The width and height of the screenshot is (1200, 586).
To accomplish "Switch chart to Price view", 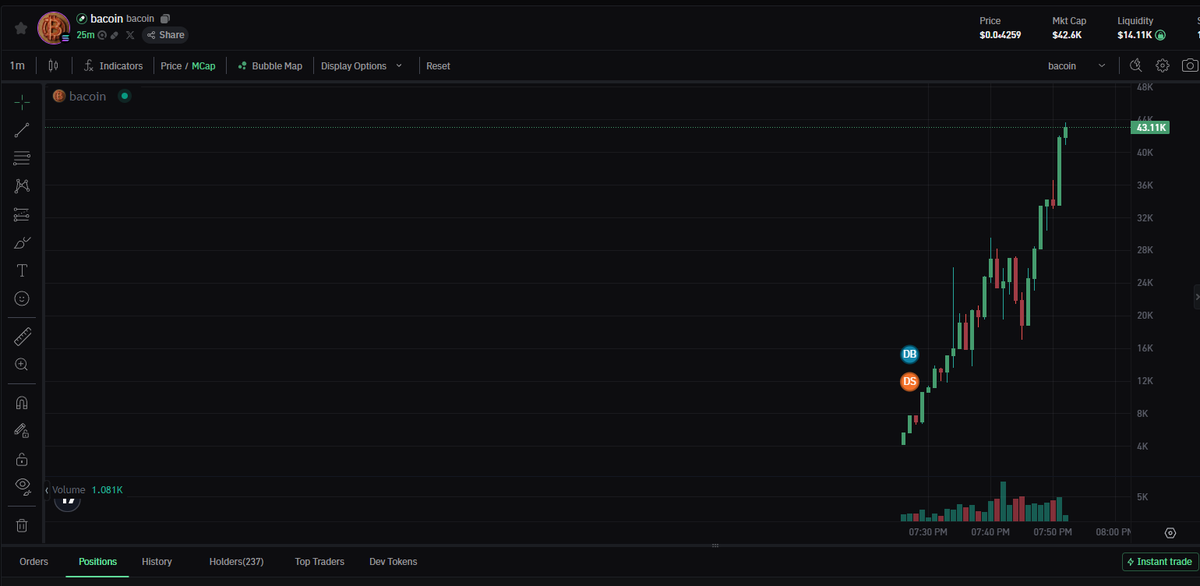I will (171, 66).
